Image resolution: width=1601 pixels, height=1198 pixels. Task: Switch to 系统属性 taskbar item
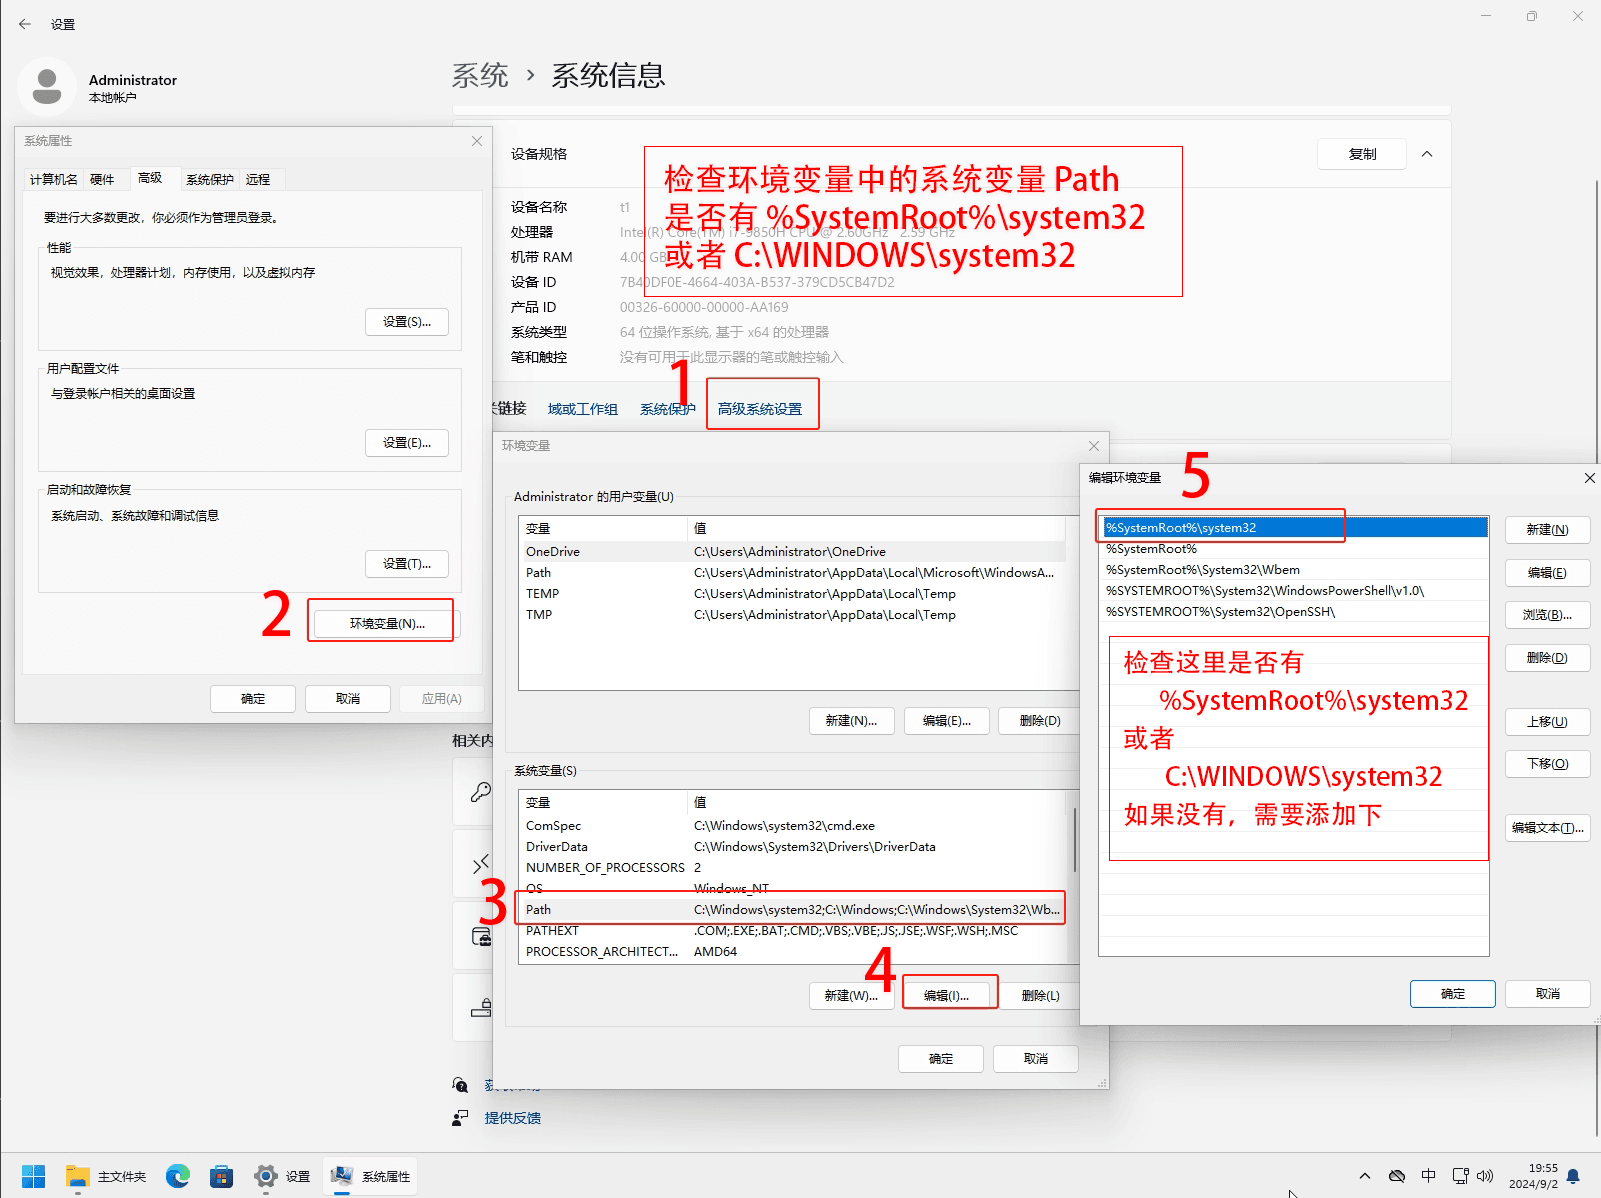coord(371,1176)
